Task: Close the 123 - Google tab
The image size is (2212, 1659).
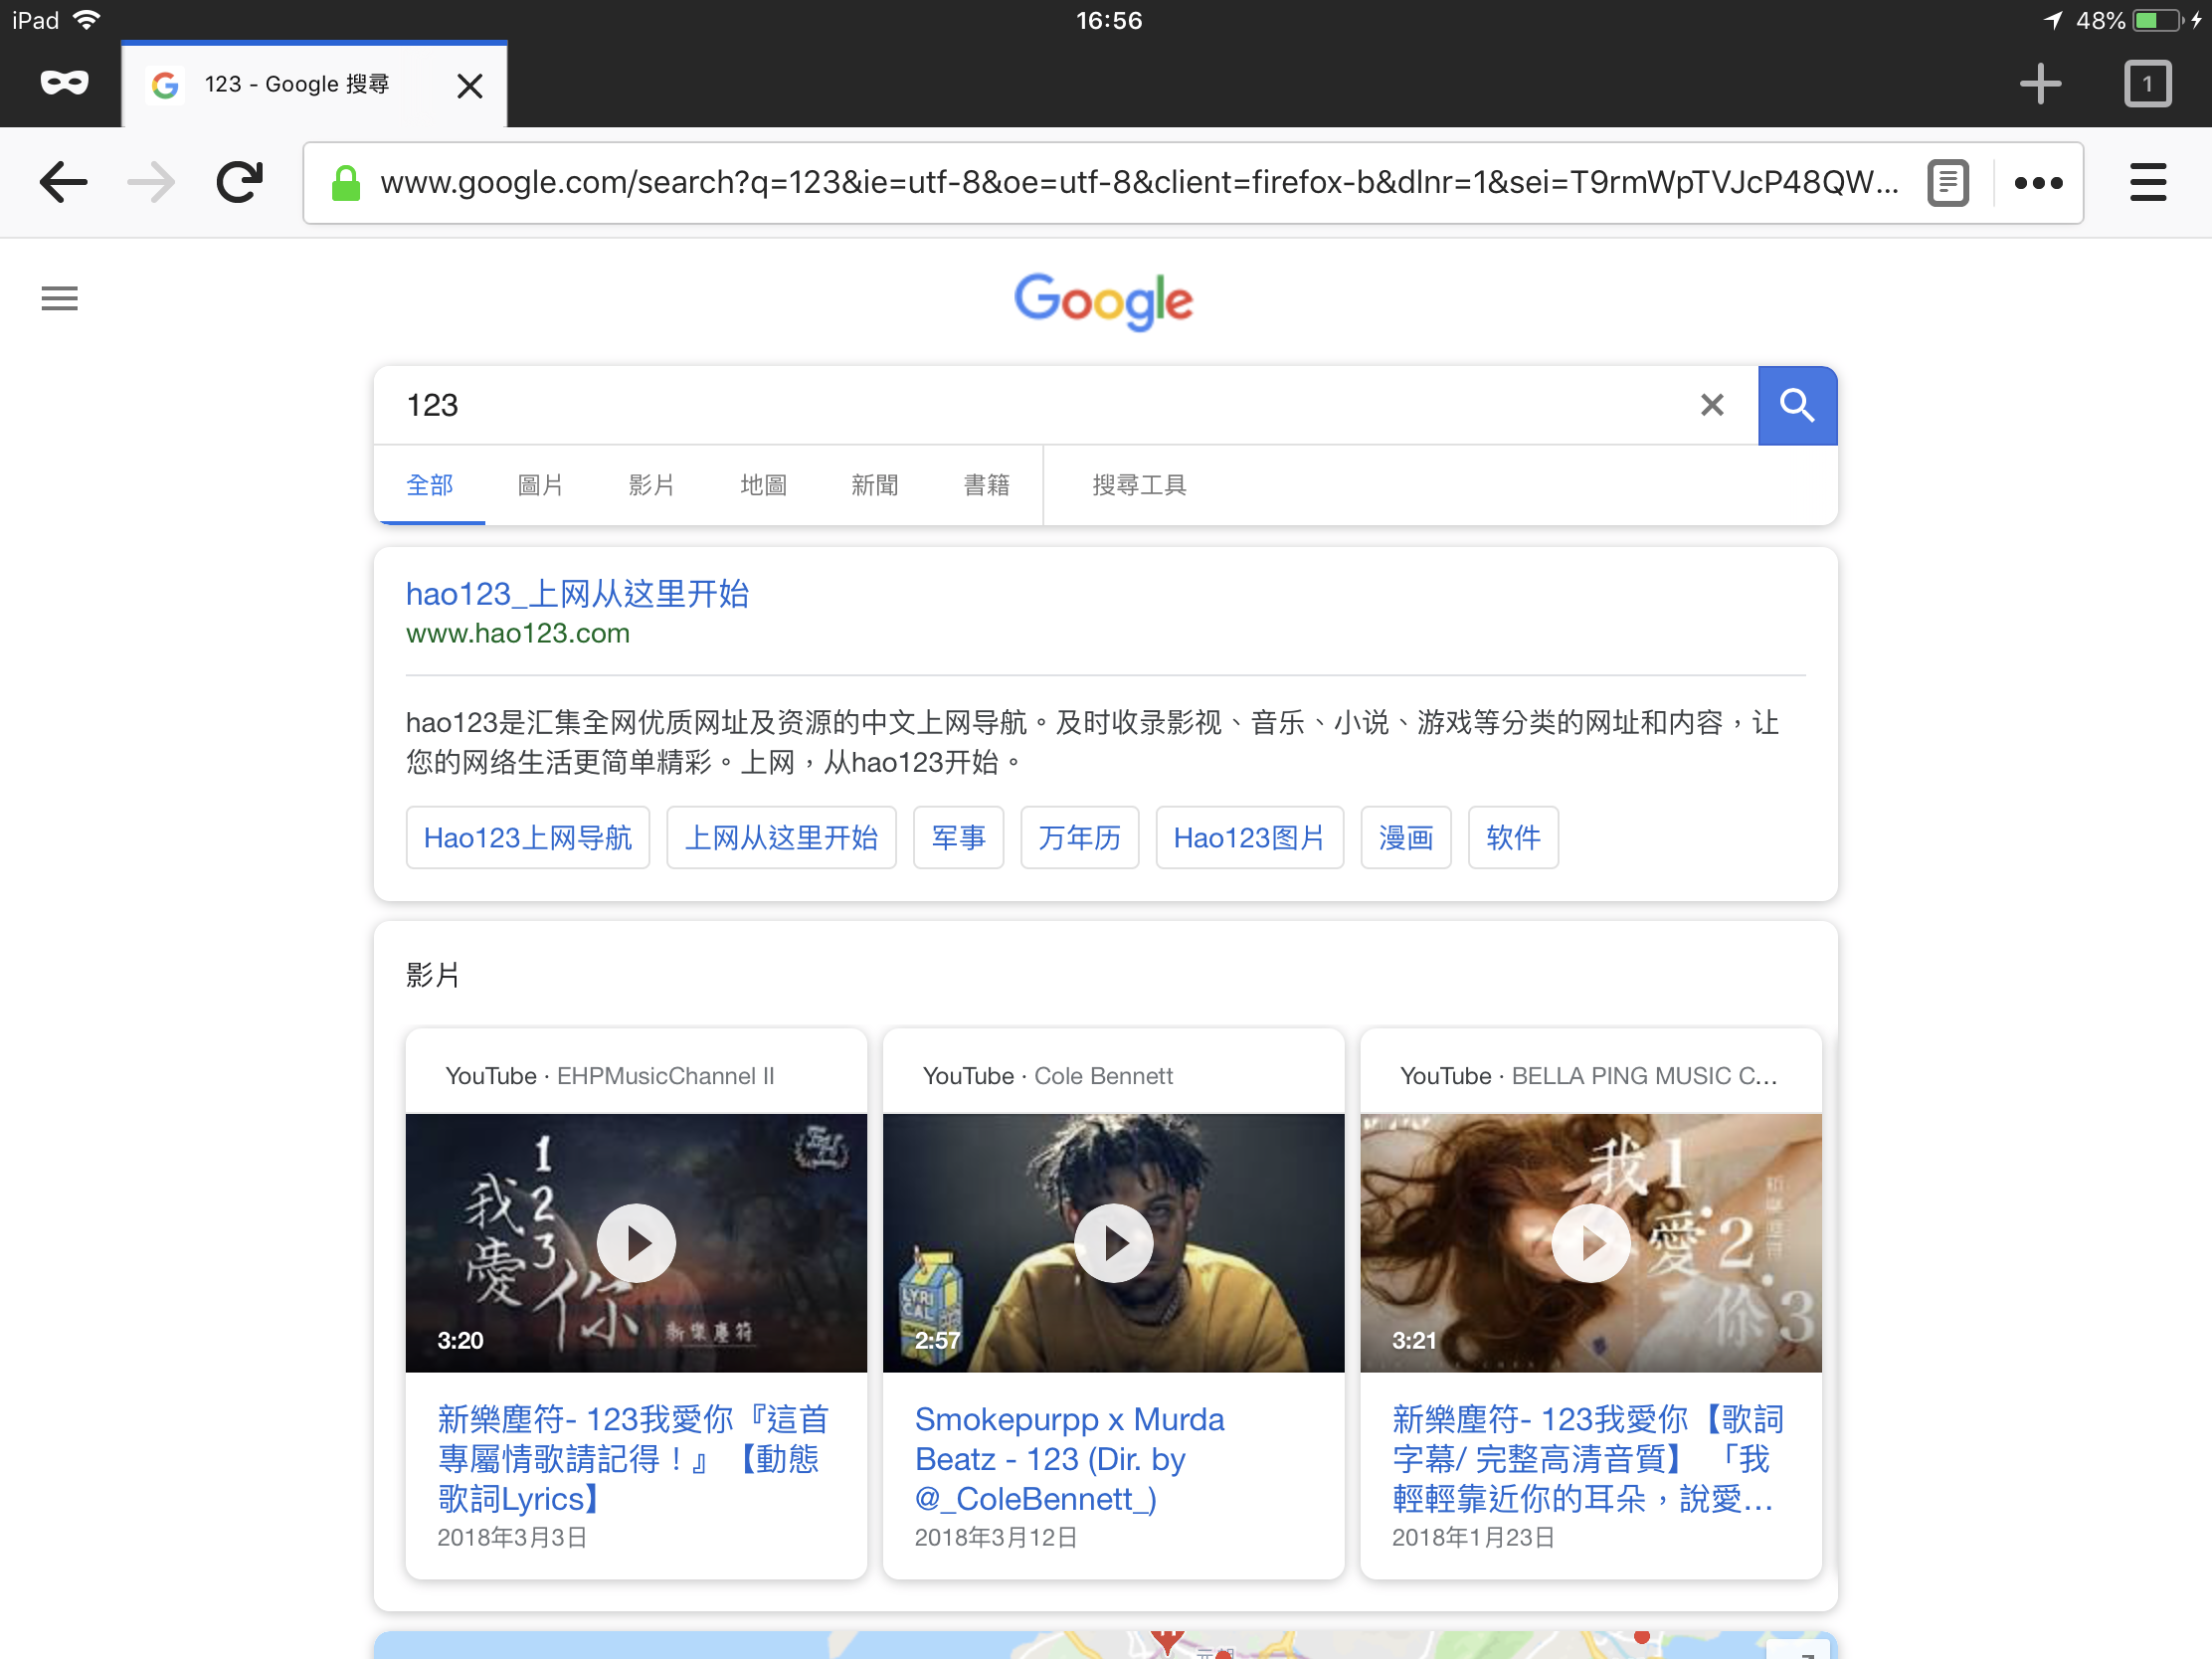Action: (469, 85)
